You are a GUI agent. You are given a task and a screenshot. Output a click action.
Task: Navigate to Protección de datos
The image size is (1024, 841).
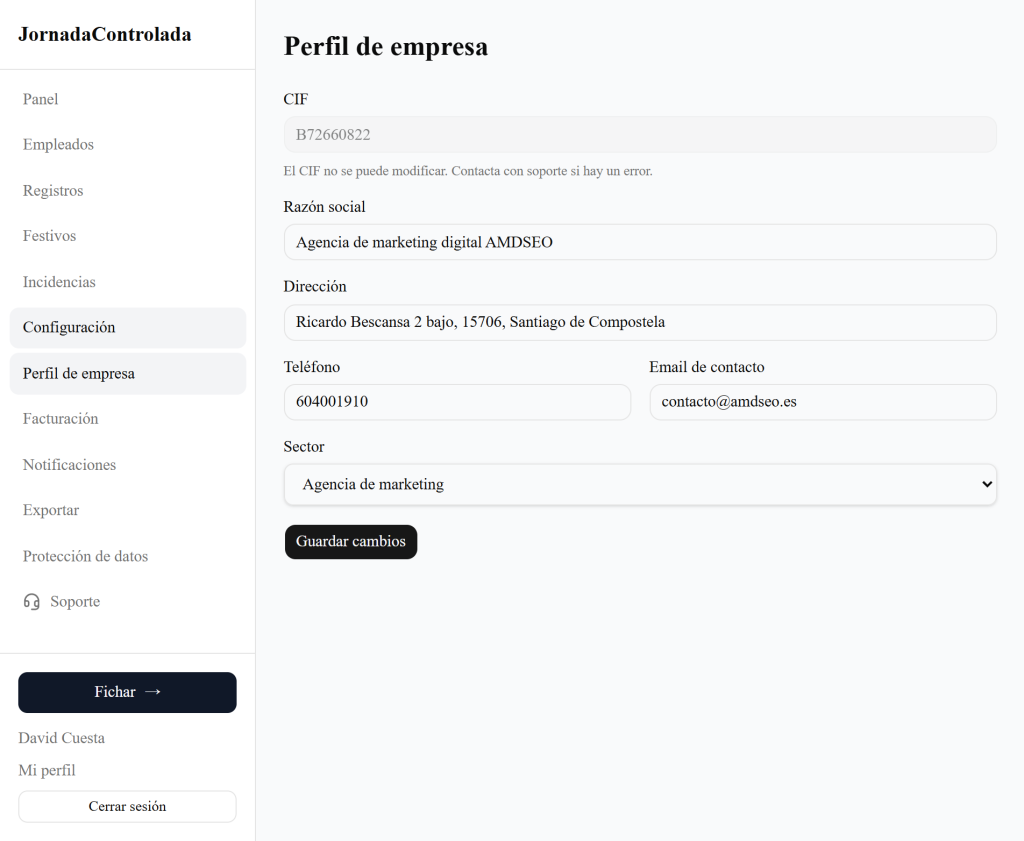[85, 556]
